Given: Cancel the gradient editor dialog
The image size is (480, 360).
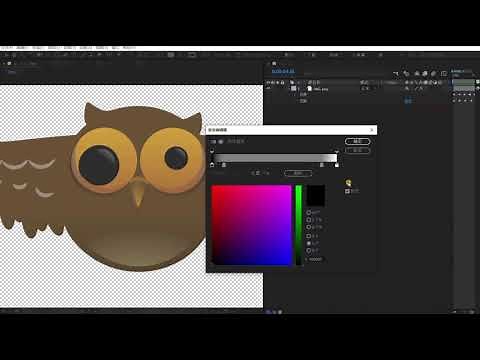Looking at the screenshot, I should pyautogui.click(x=357, y=150).
